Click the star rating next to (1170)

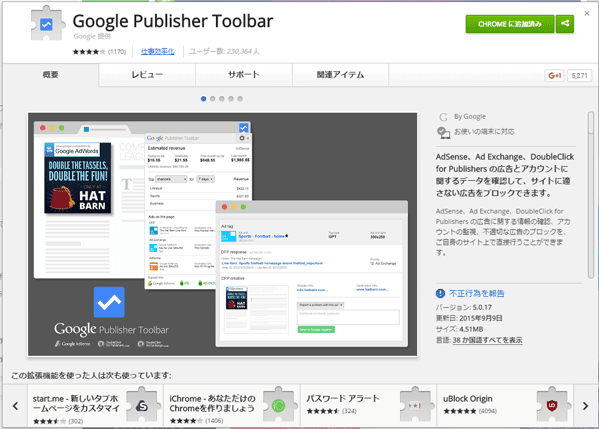[x=89, y=52]
